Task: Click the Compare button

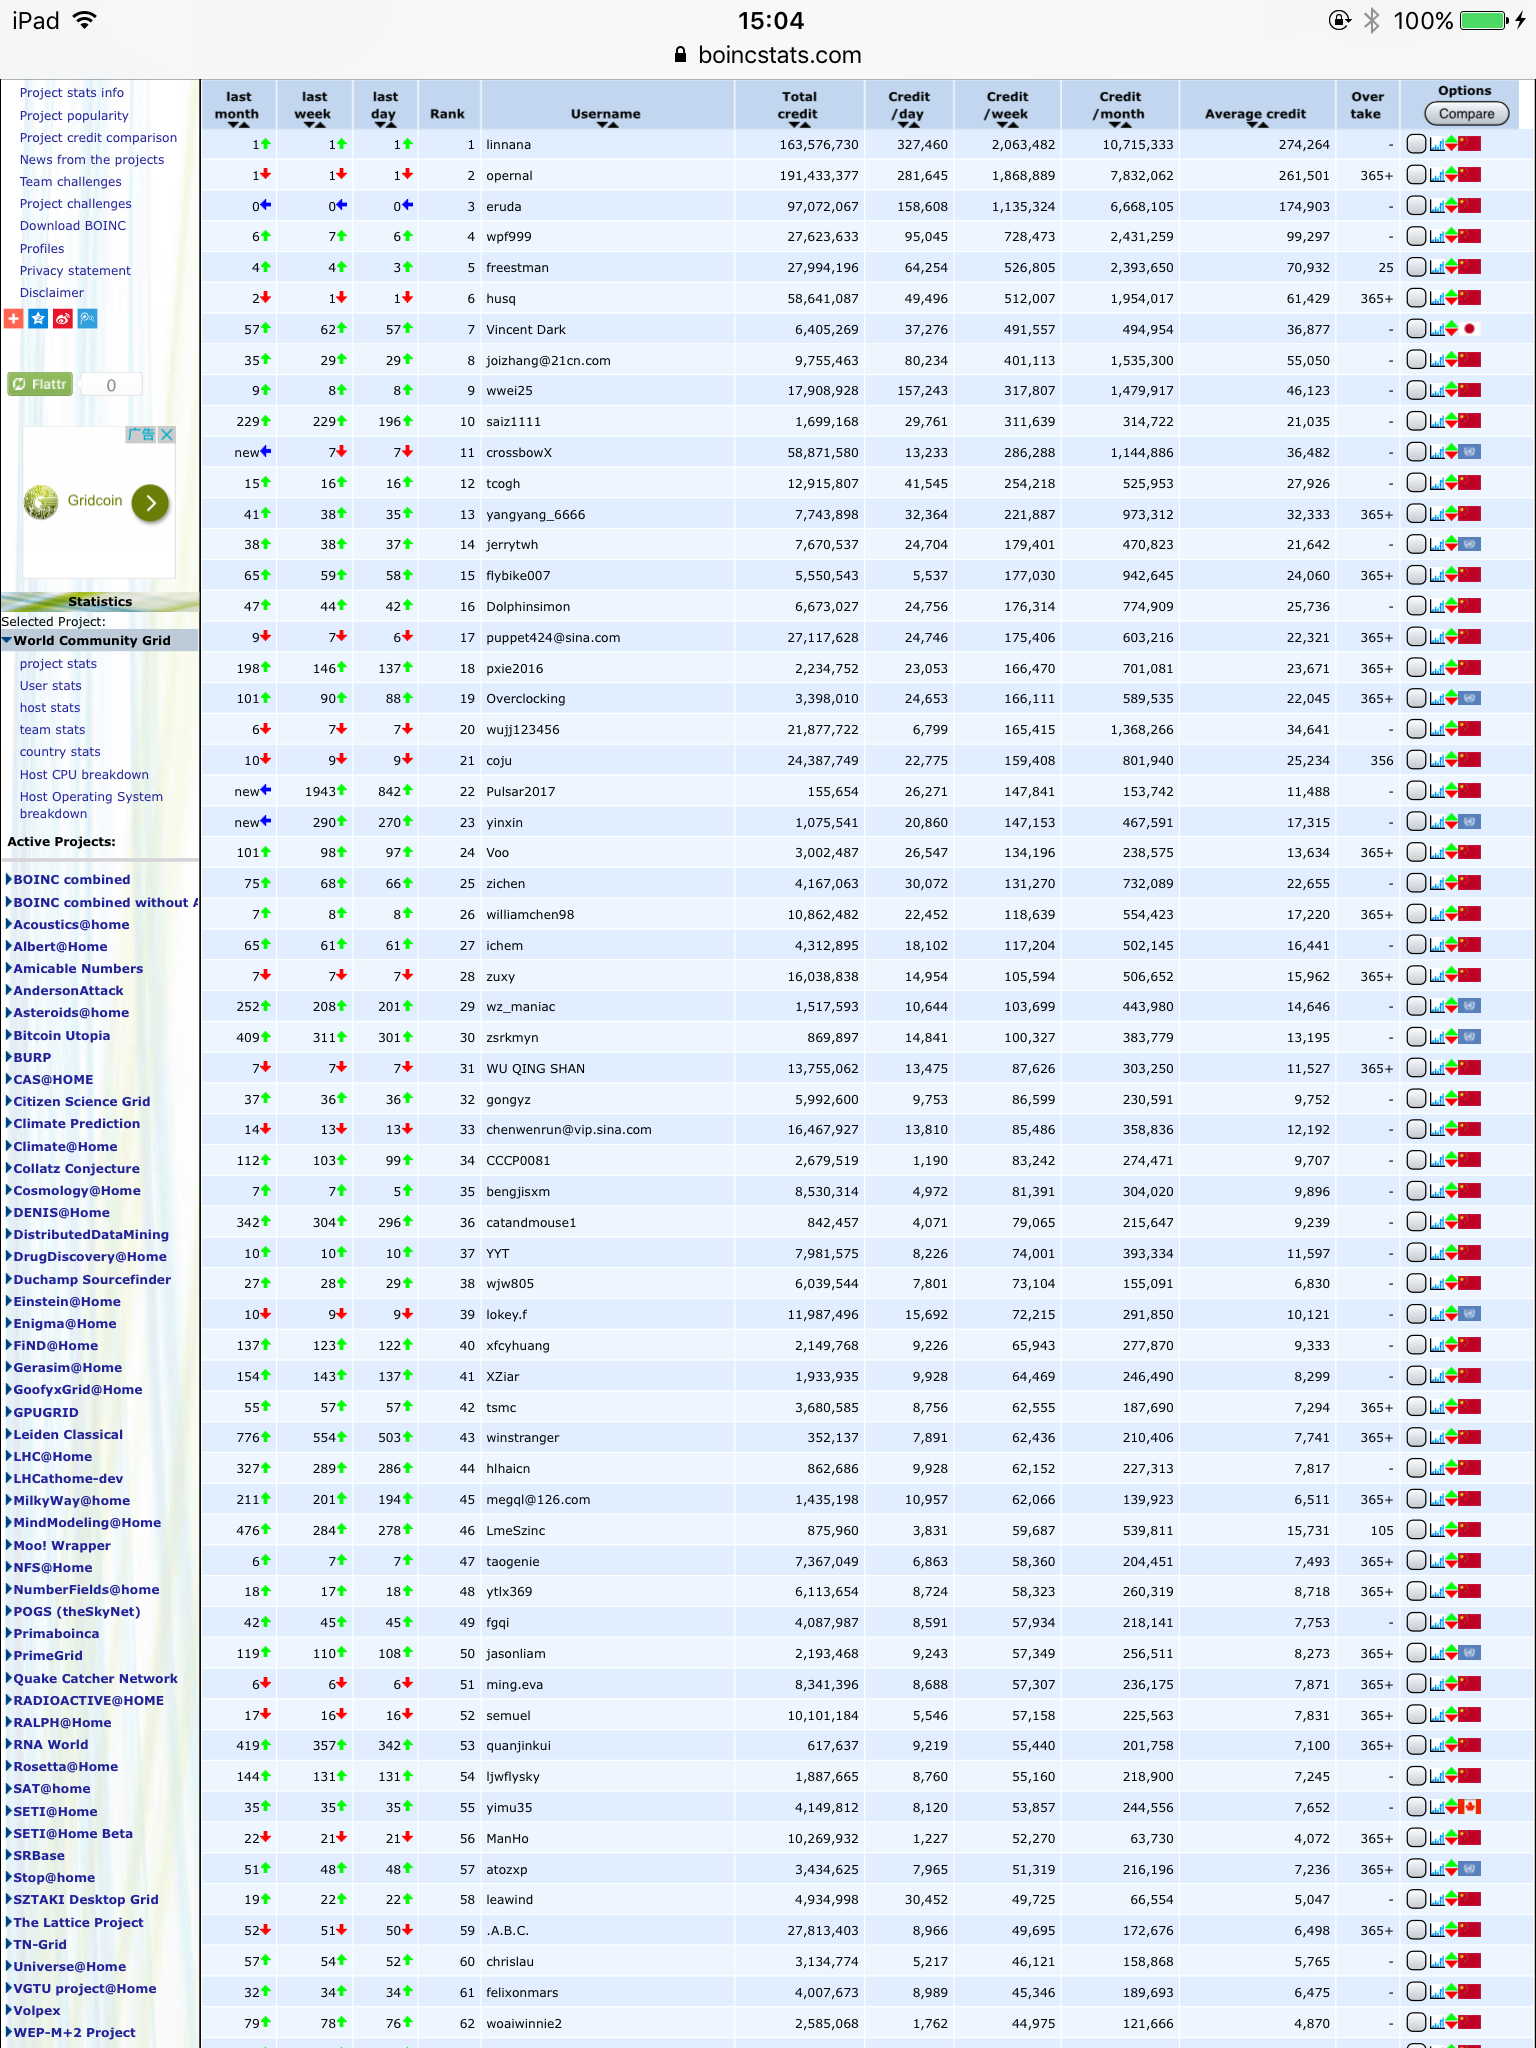Action: pyautogui.click(x=1466, y=114)
